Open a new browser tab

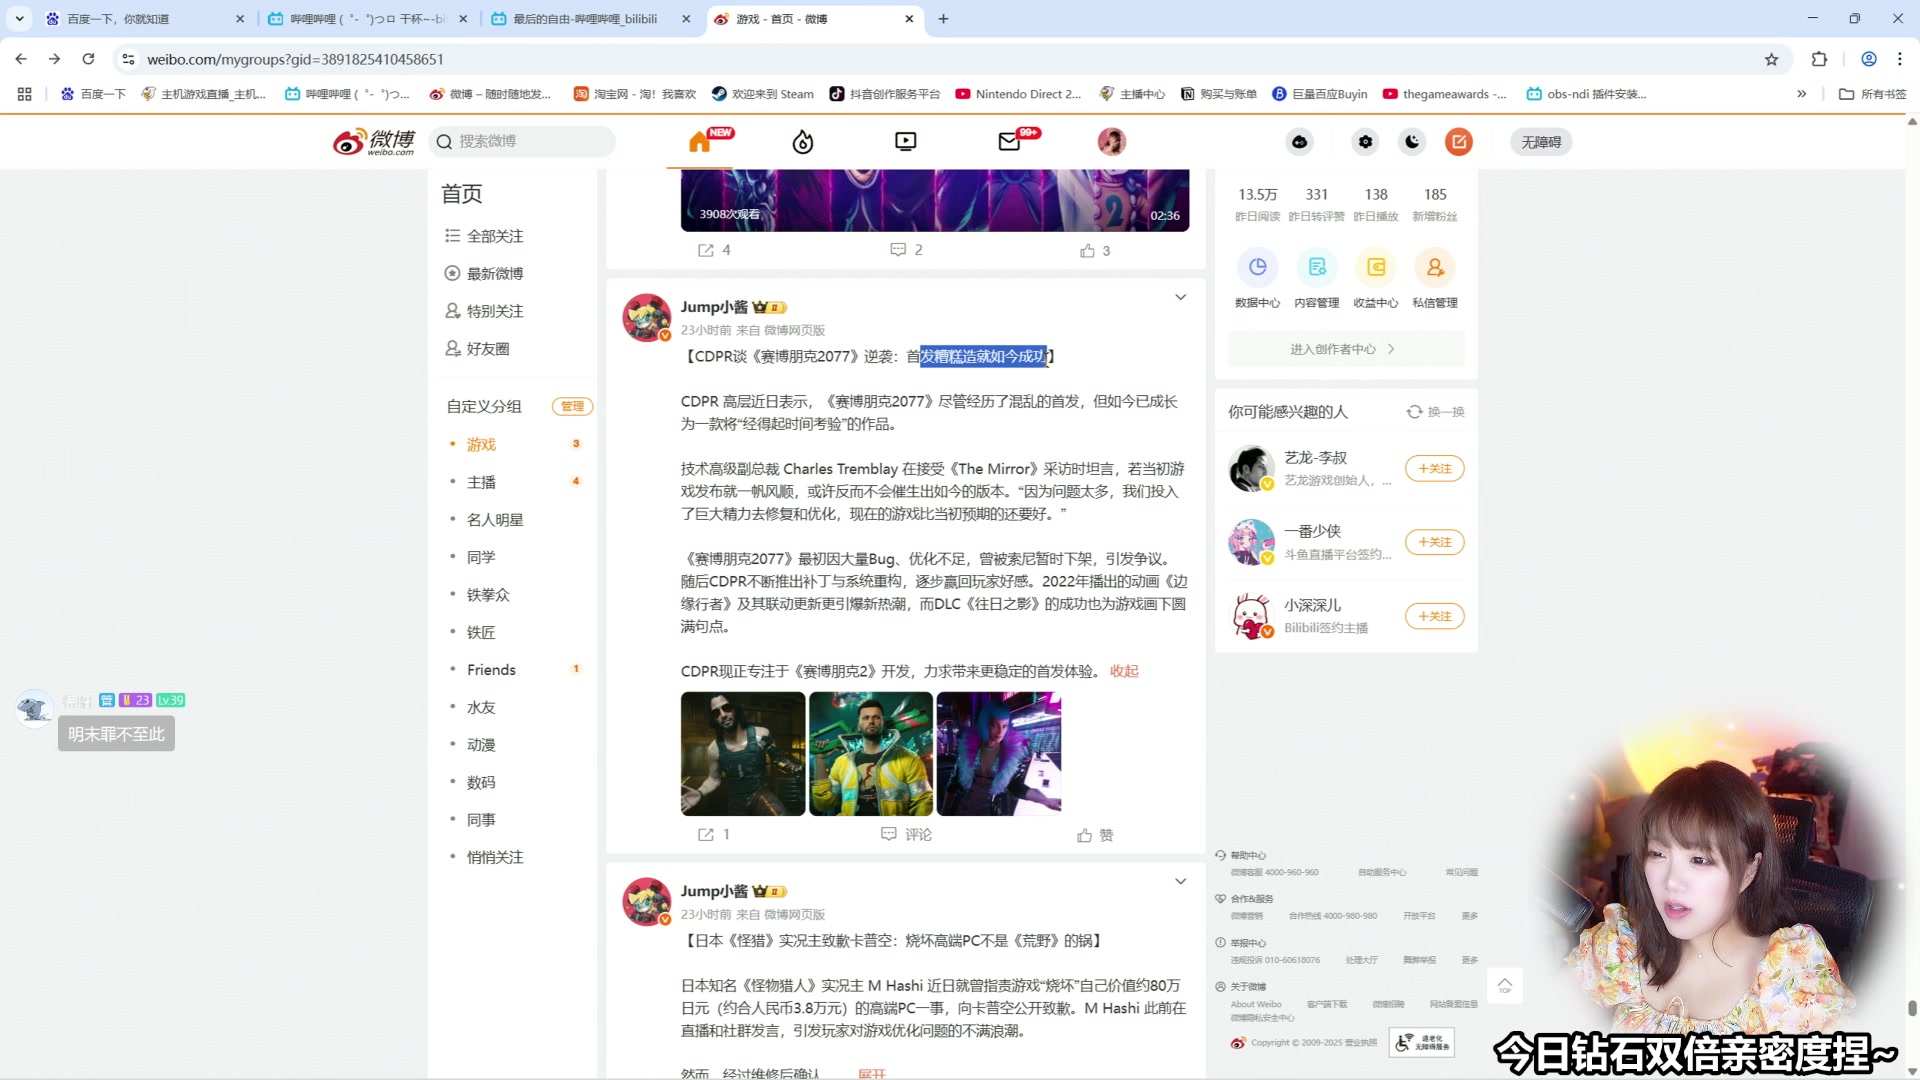pyautogui.click(x=943, y=19)
